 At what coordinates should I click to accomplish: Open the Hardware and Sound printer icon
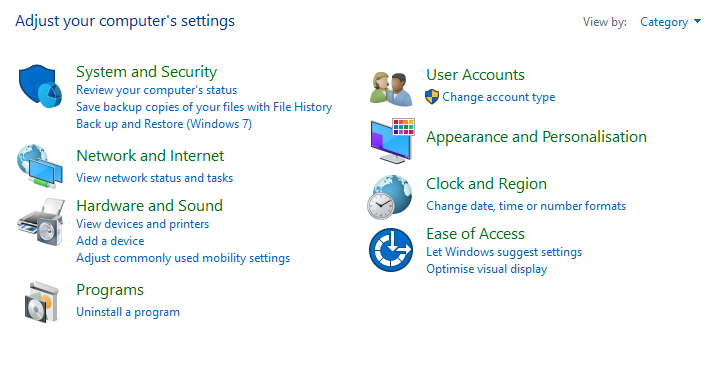[x=41, y=222]
